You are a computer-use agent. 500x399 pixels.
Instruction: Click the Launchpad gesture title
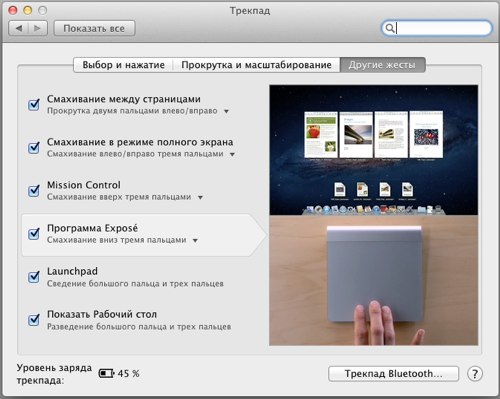click(72, 271)
